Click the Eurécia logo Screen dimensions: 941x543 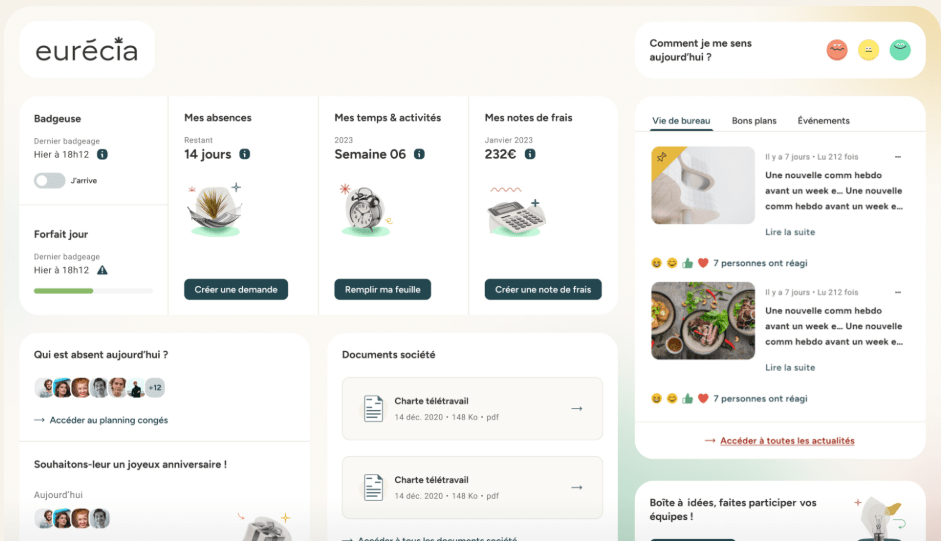click(87, 50)
